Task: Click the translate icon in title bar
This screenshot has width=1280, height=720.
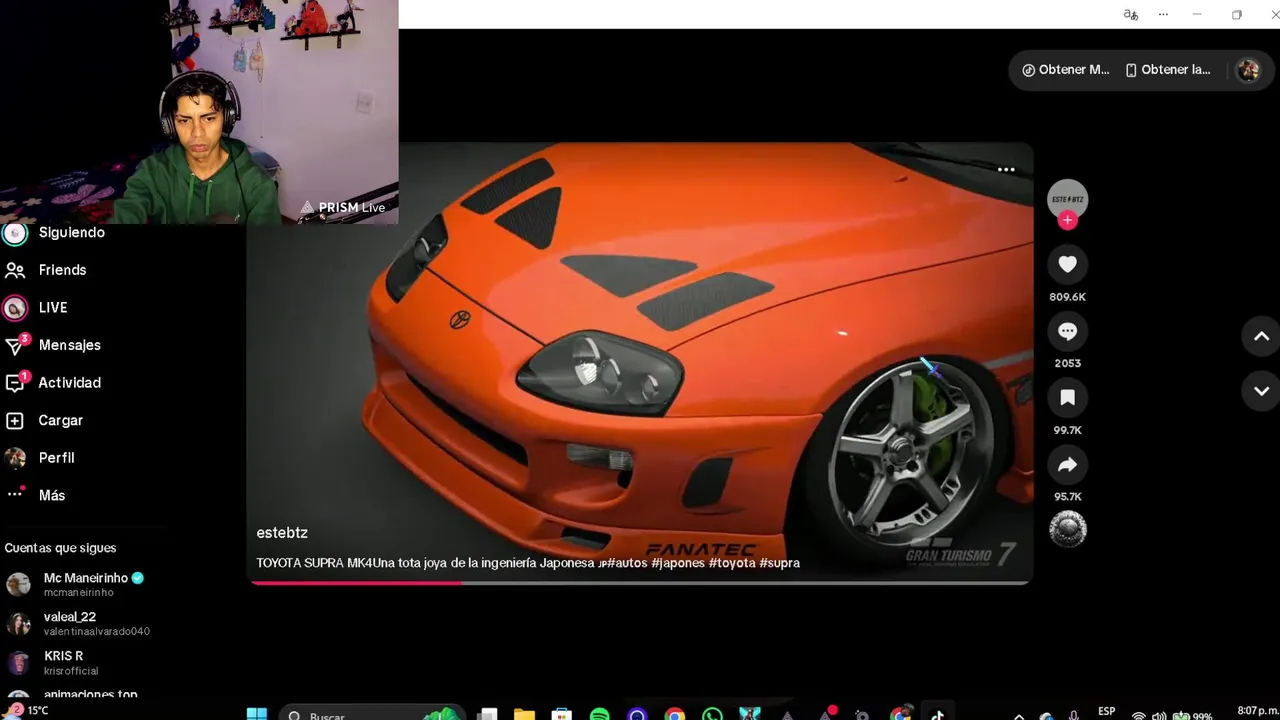Action: click(x=1131, y=14)
